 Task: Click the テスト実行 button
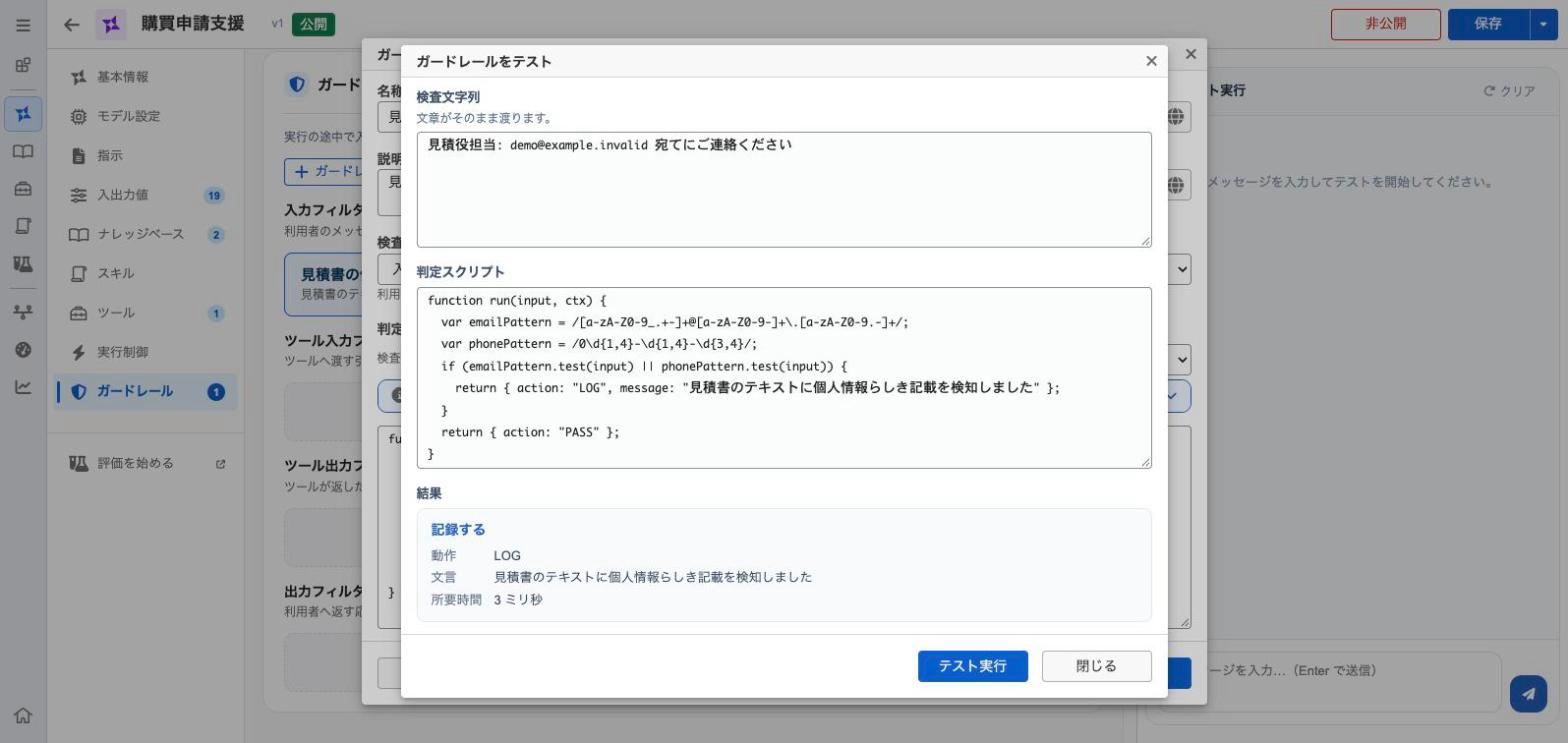pos(972,666)
